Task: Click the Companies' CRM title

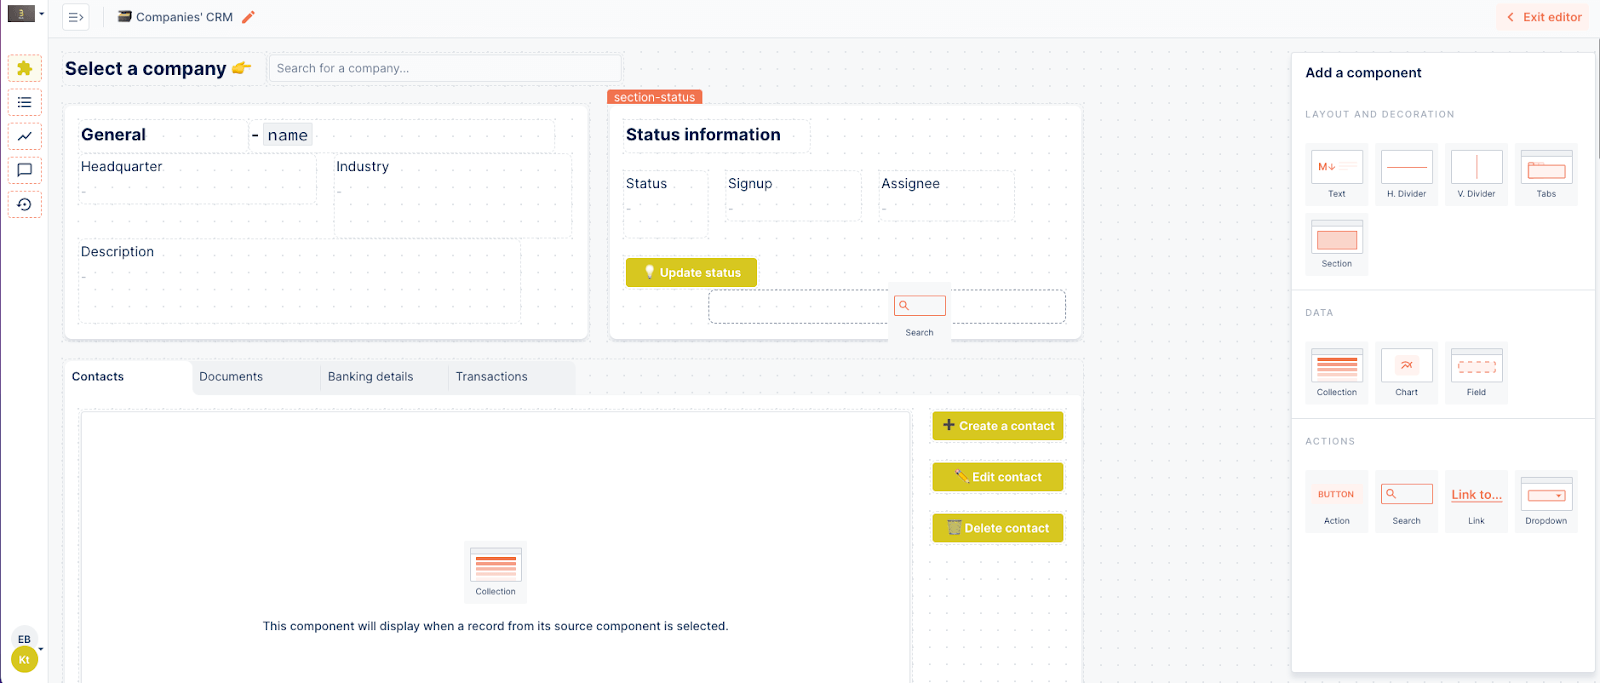Action: click(x=184, y=17)
